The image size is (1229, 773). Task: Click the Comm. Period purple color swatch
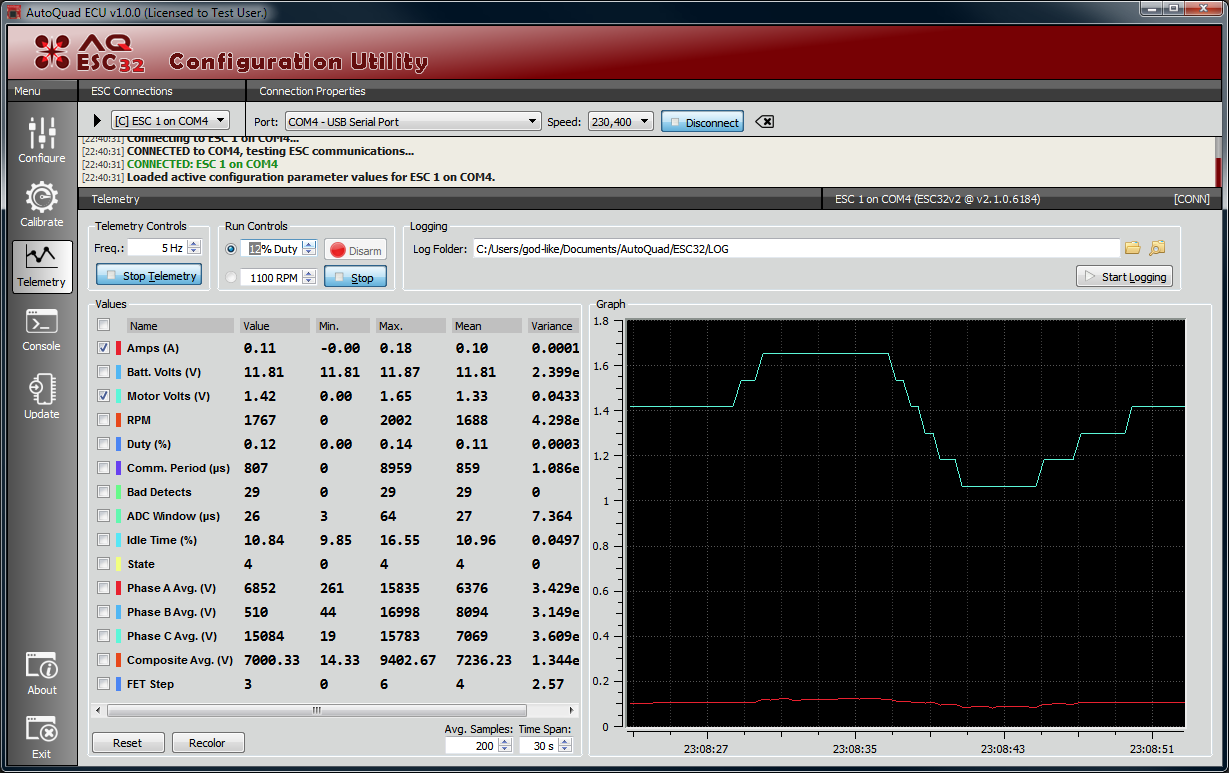point(119,468)
